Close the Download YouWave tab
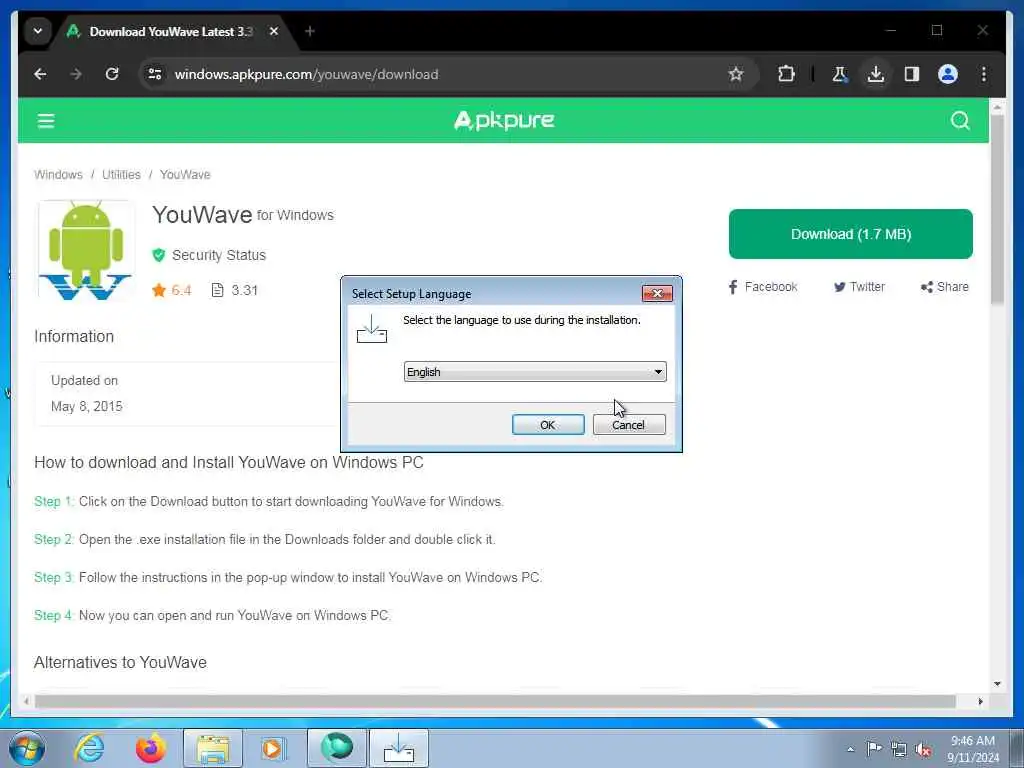Viewport: 1024px width, 768px height. point(274,31)
